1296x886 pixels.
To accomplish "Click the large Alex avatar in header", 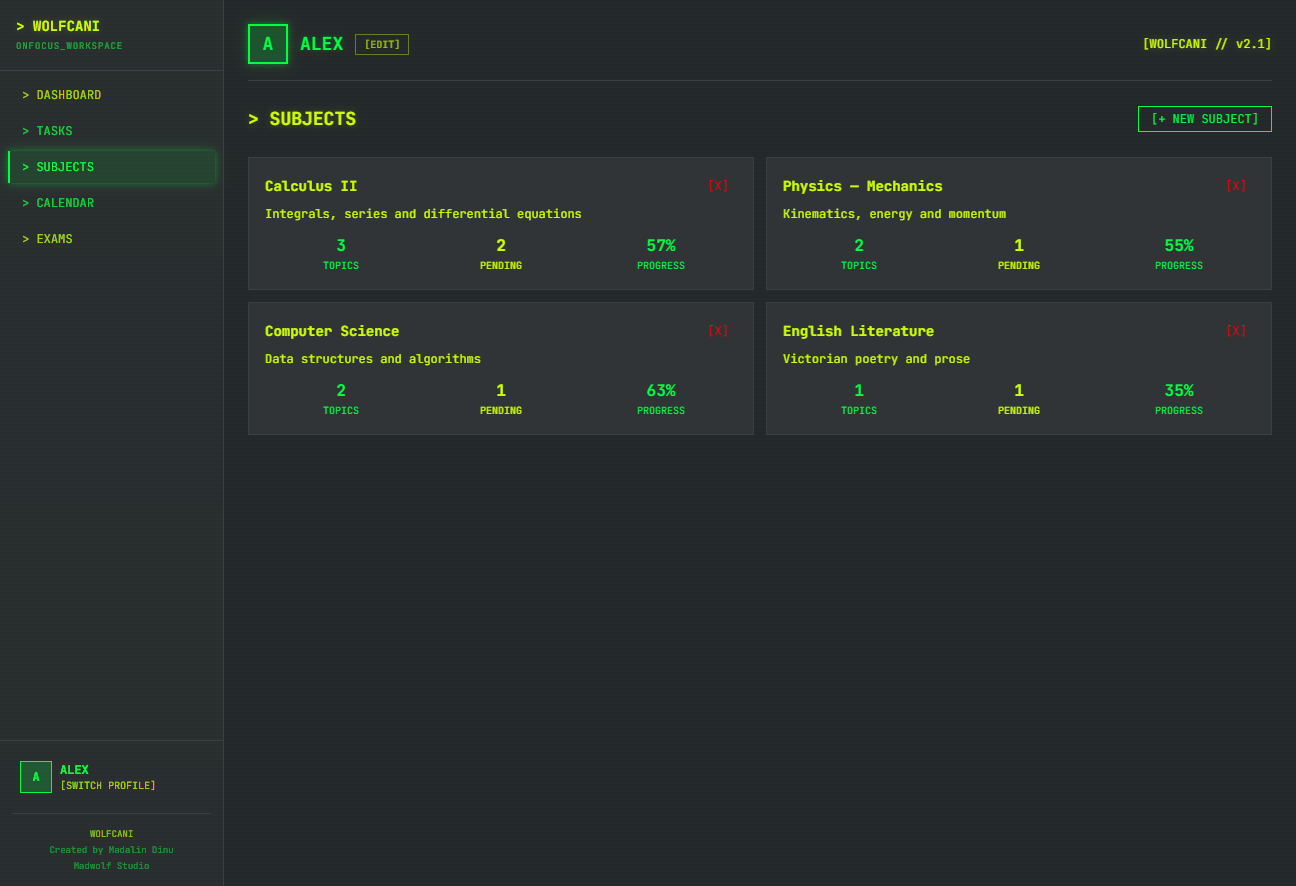I will (x=268, y=44).
